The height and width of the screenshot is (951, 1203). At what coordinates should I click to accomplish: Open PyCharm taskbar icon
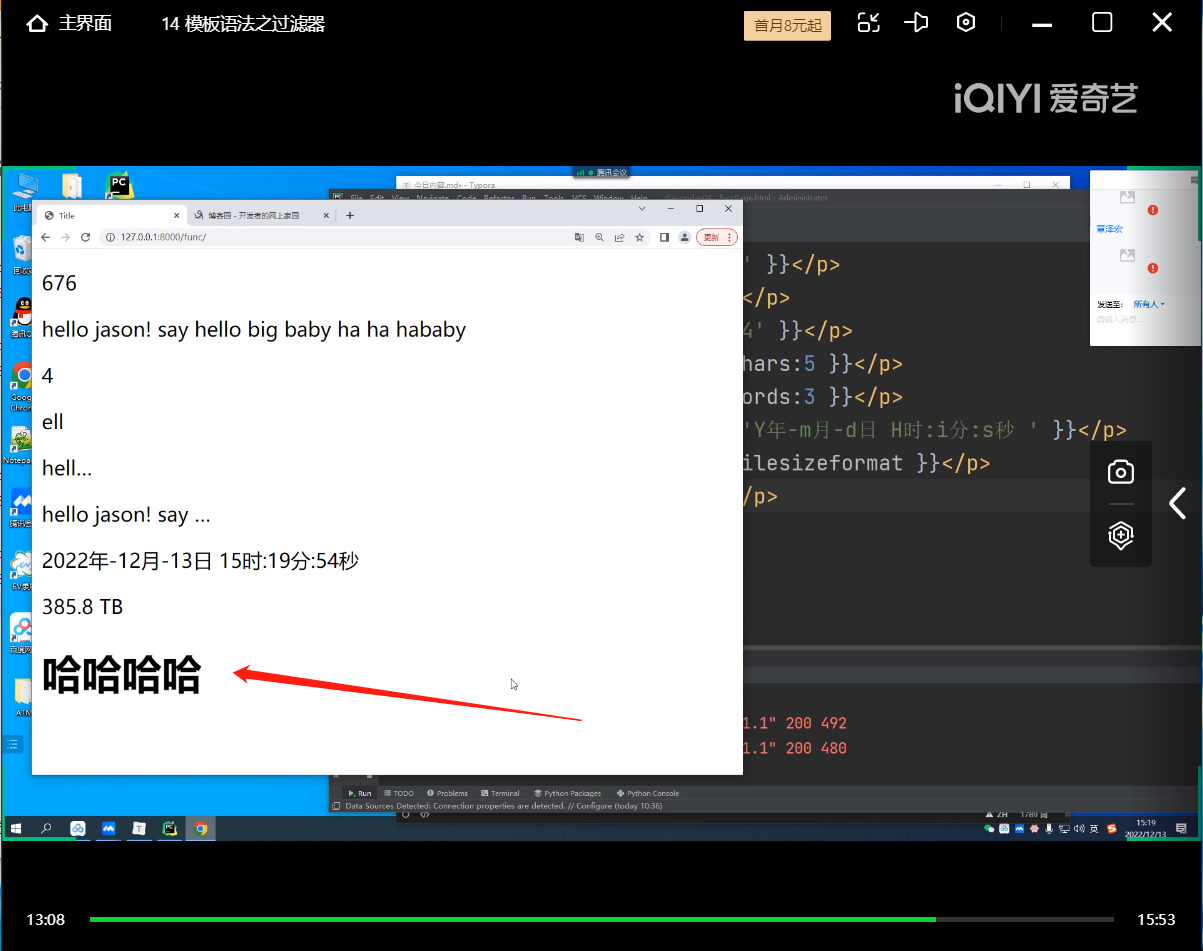coord(170,828)
